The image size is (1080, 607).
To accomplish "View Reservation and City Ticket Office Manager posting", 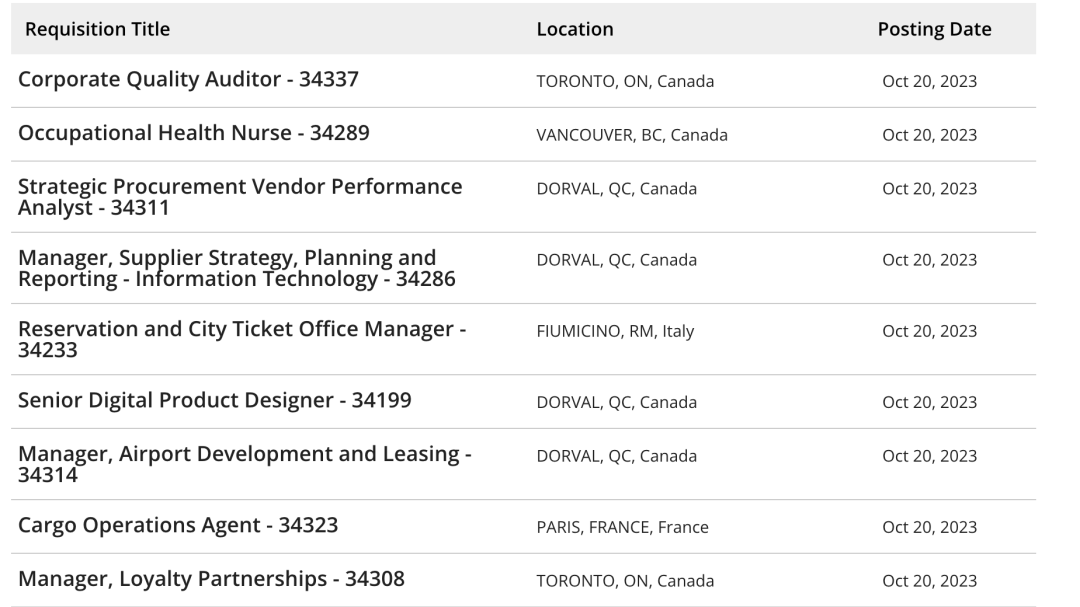I will click(x=242, y=339).
